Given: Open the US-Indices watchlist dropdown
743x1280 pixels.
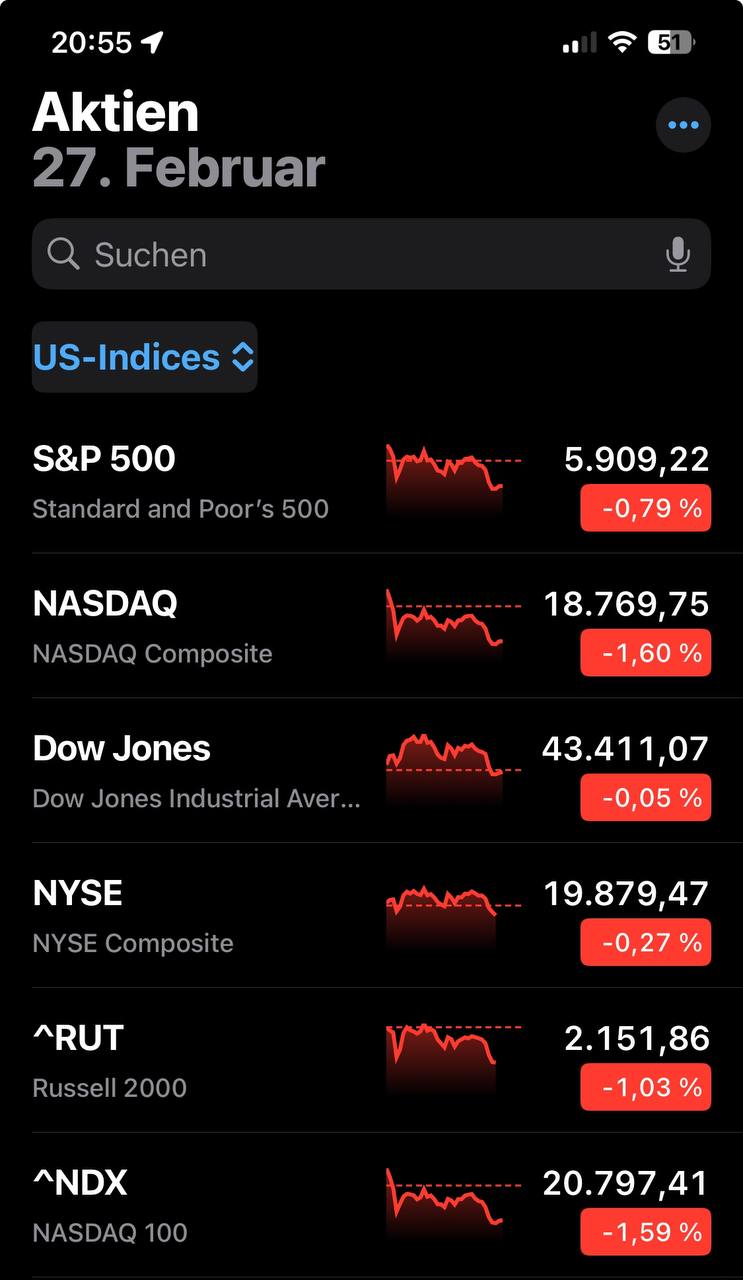Looking at the screenshot, I should (x=144, y=357).
